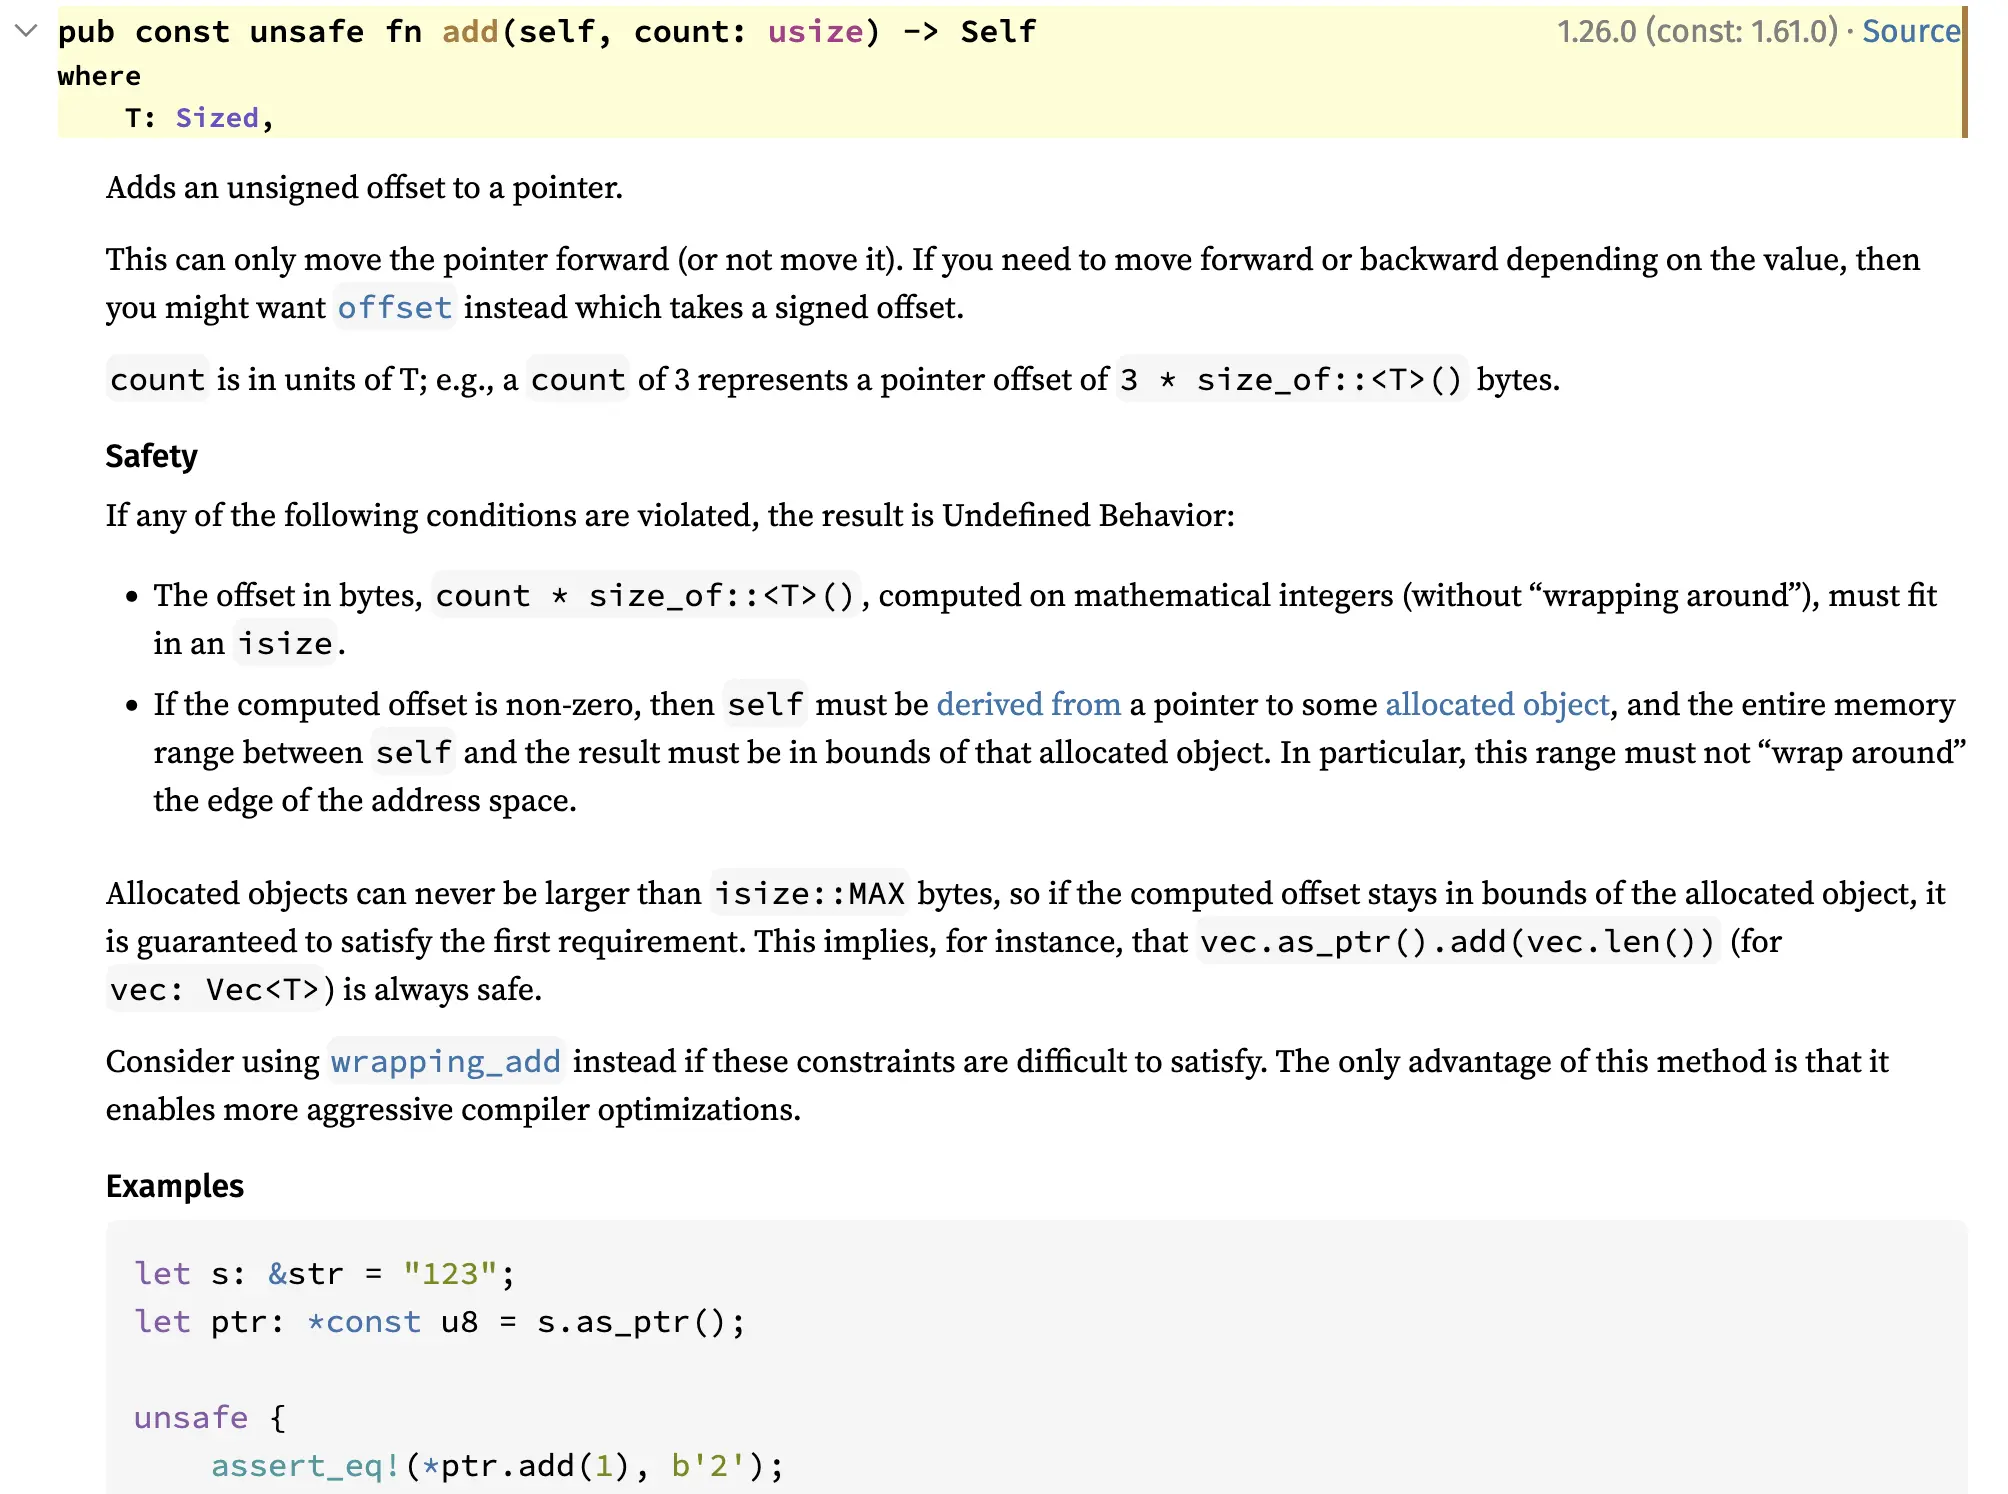Open the 'allocated object' link
The width and height of the screenshot is (2008, 1494).
[x=1497, y=705]
